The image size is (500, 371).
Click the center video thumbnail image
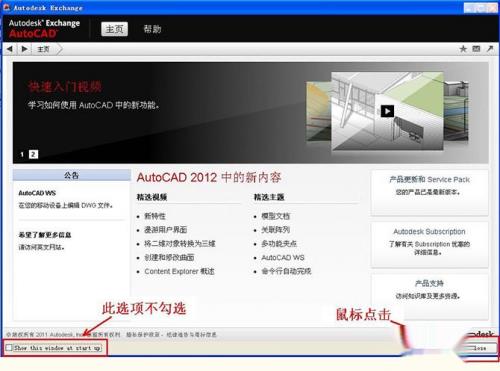(x=387, y=111)
